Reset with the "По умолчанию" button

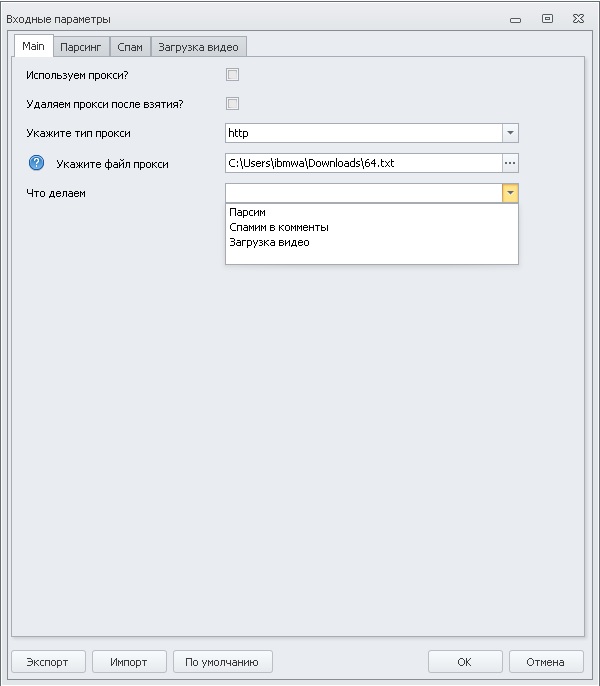pos(222,662)
